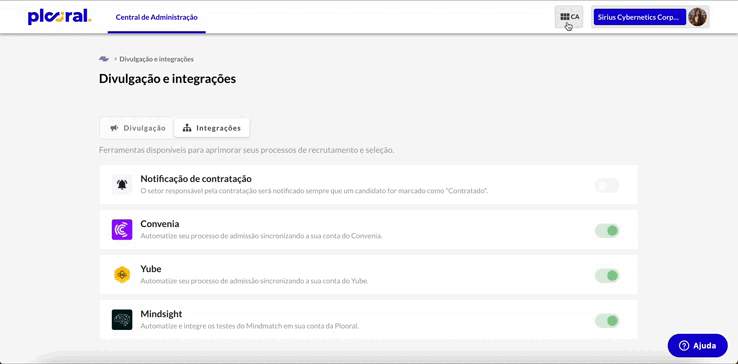Image resolution: width=738 pixels, height=364 pixels.
Task: Switch to the Divulgação tab
Action: (137, 128)
